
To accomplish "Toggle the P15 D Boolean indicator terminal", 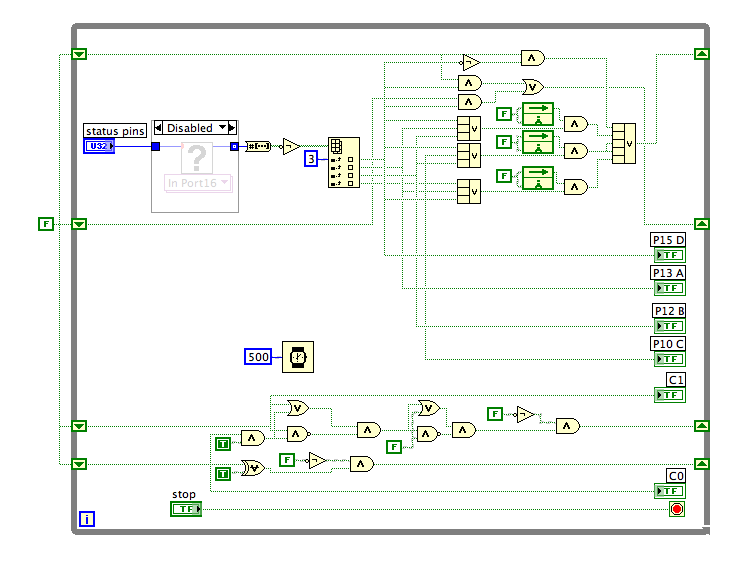I will point(668,255).
